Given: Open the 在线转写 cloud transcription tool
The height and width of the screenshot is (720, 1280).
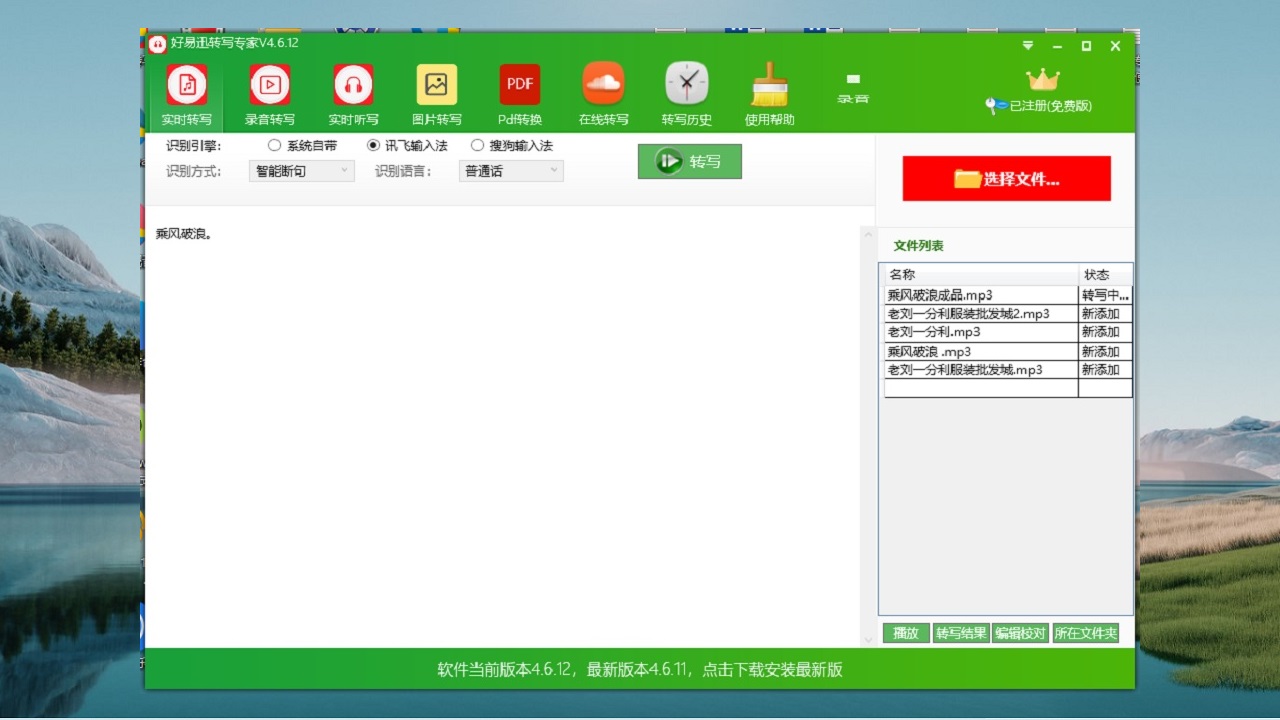Looking at the screenshot, I should tap(603, 96).
